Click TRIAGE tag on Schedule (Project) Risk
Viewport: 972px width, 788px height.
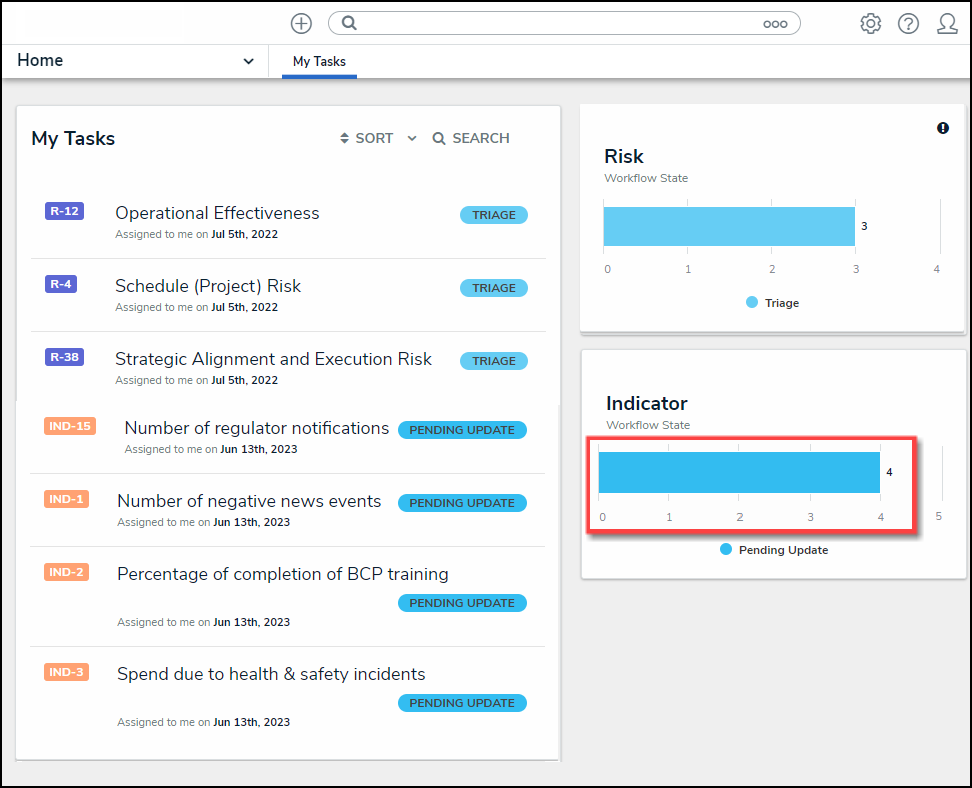(493, 288)
